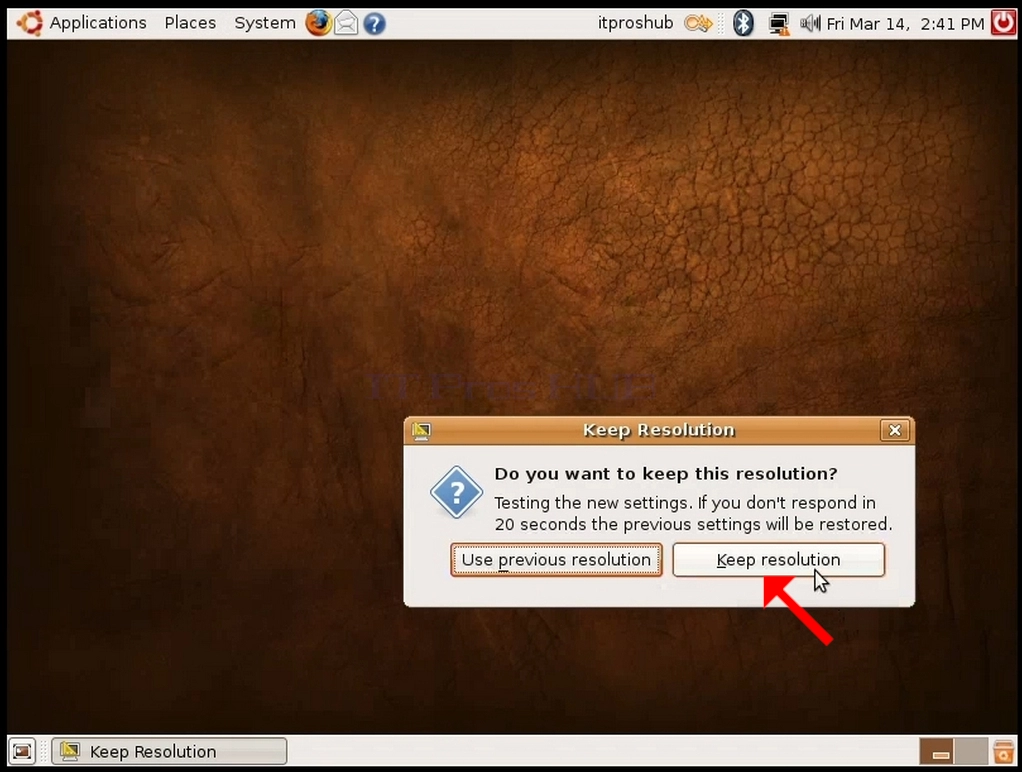Open the blue Help question mark launcher
Viewport: 1022px width, 772px height.
click(374, 24)
